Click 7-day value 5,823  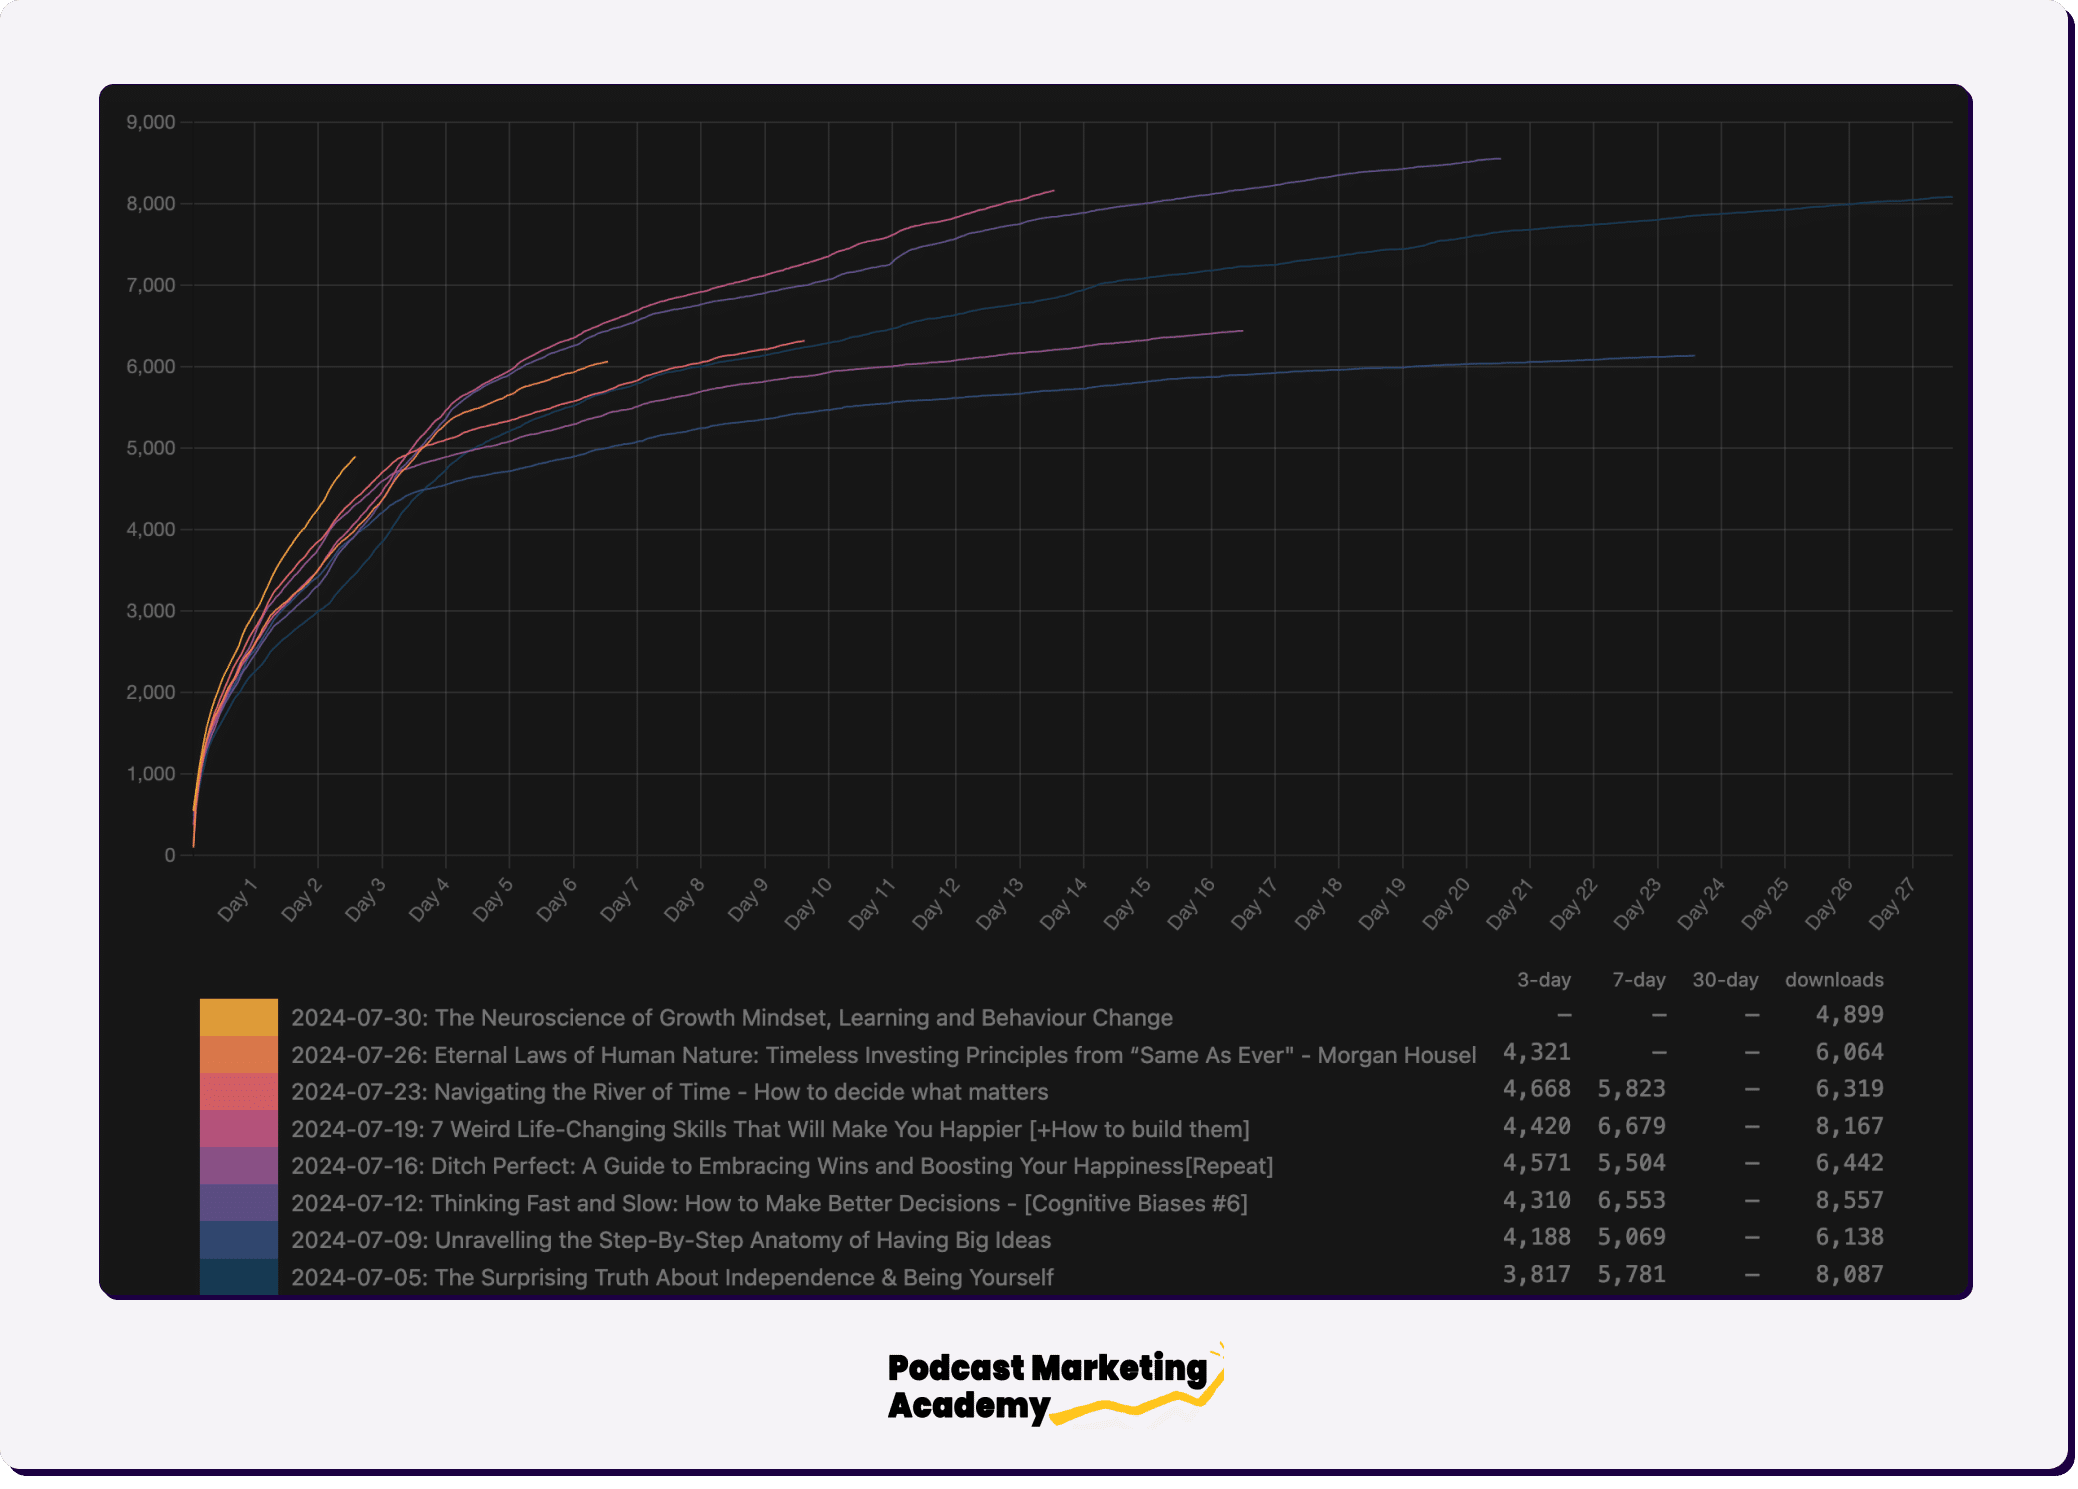pyautogui.click(x=1632, y=1089)
